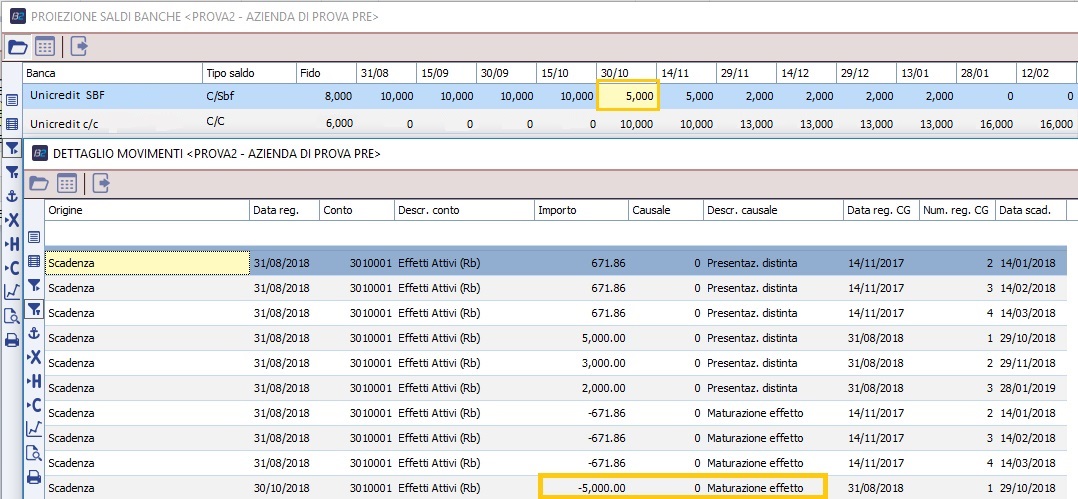Screen dimensions: 1078x499
Task: Click the X icon in Proiezione Saldi Banche sidebar
Action: [x=12, y=220]
